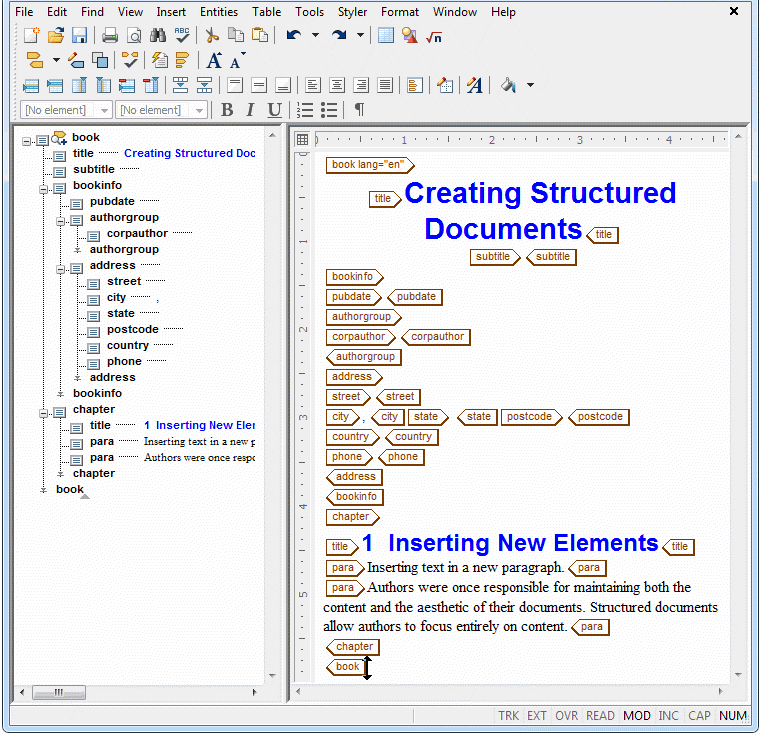Select the postcode tree item
The width and height of the screenshot is (761, 735).
(x=133, y=329)
